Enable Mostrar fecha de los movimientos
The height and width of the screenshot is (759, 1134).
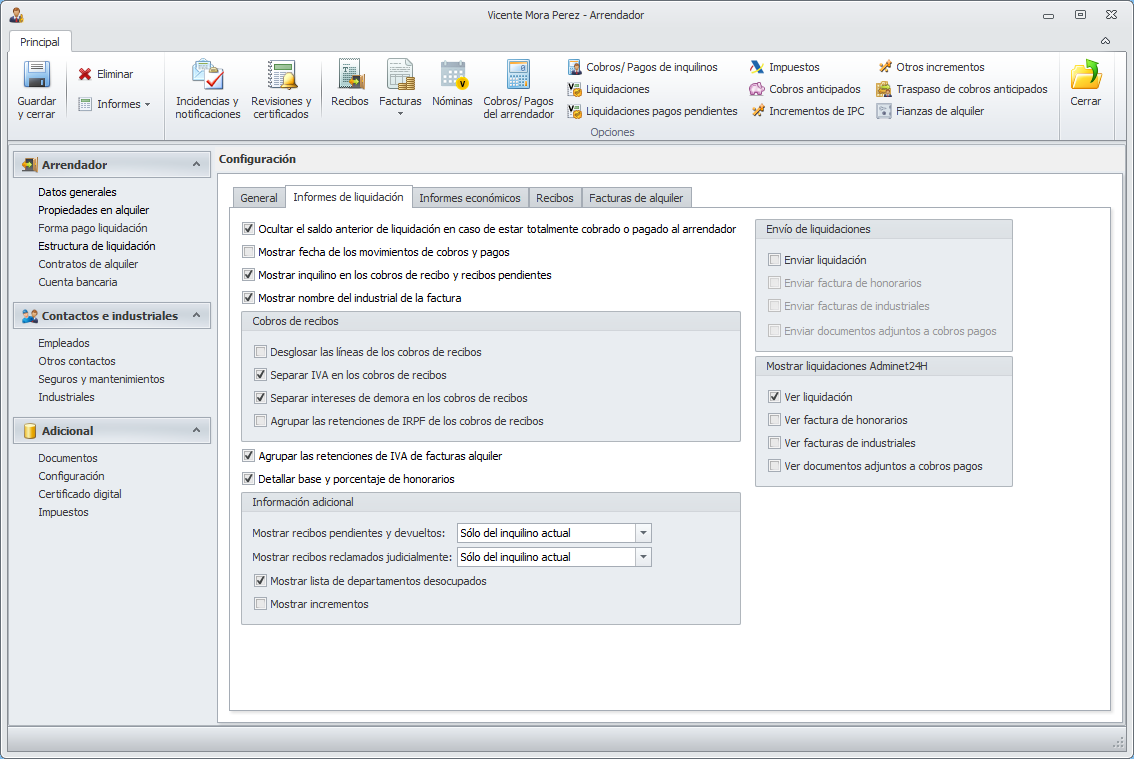pyautogui.click(x=249, y=252)
